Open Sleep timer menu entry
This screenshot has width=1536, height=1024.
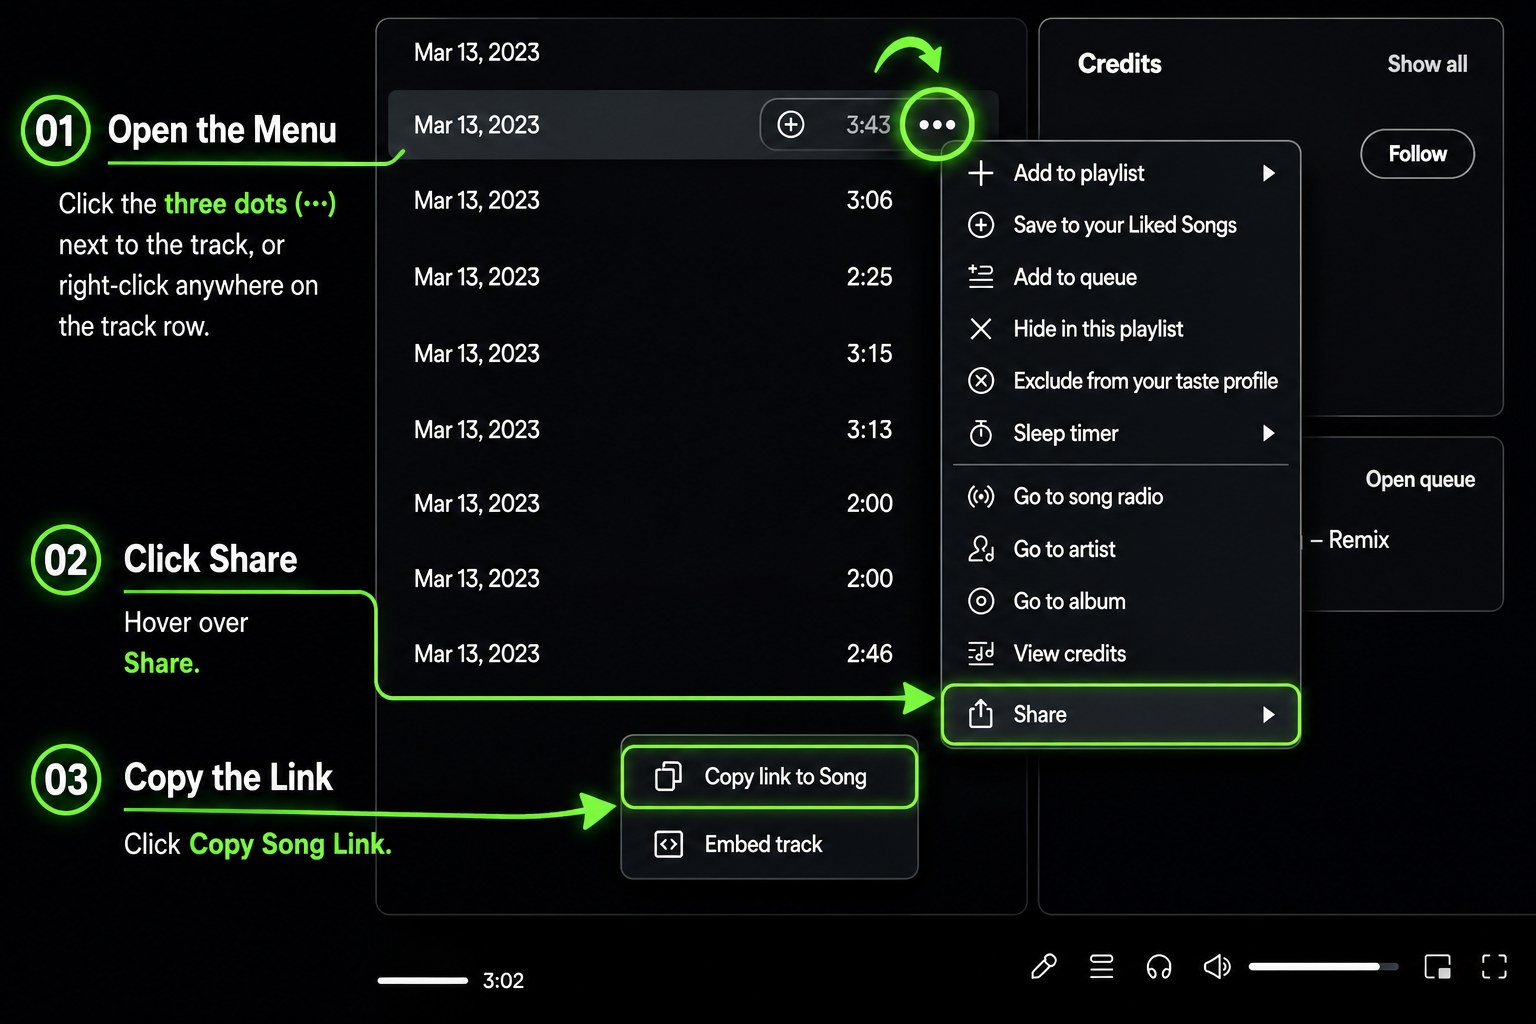click(1121, 433)
